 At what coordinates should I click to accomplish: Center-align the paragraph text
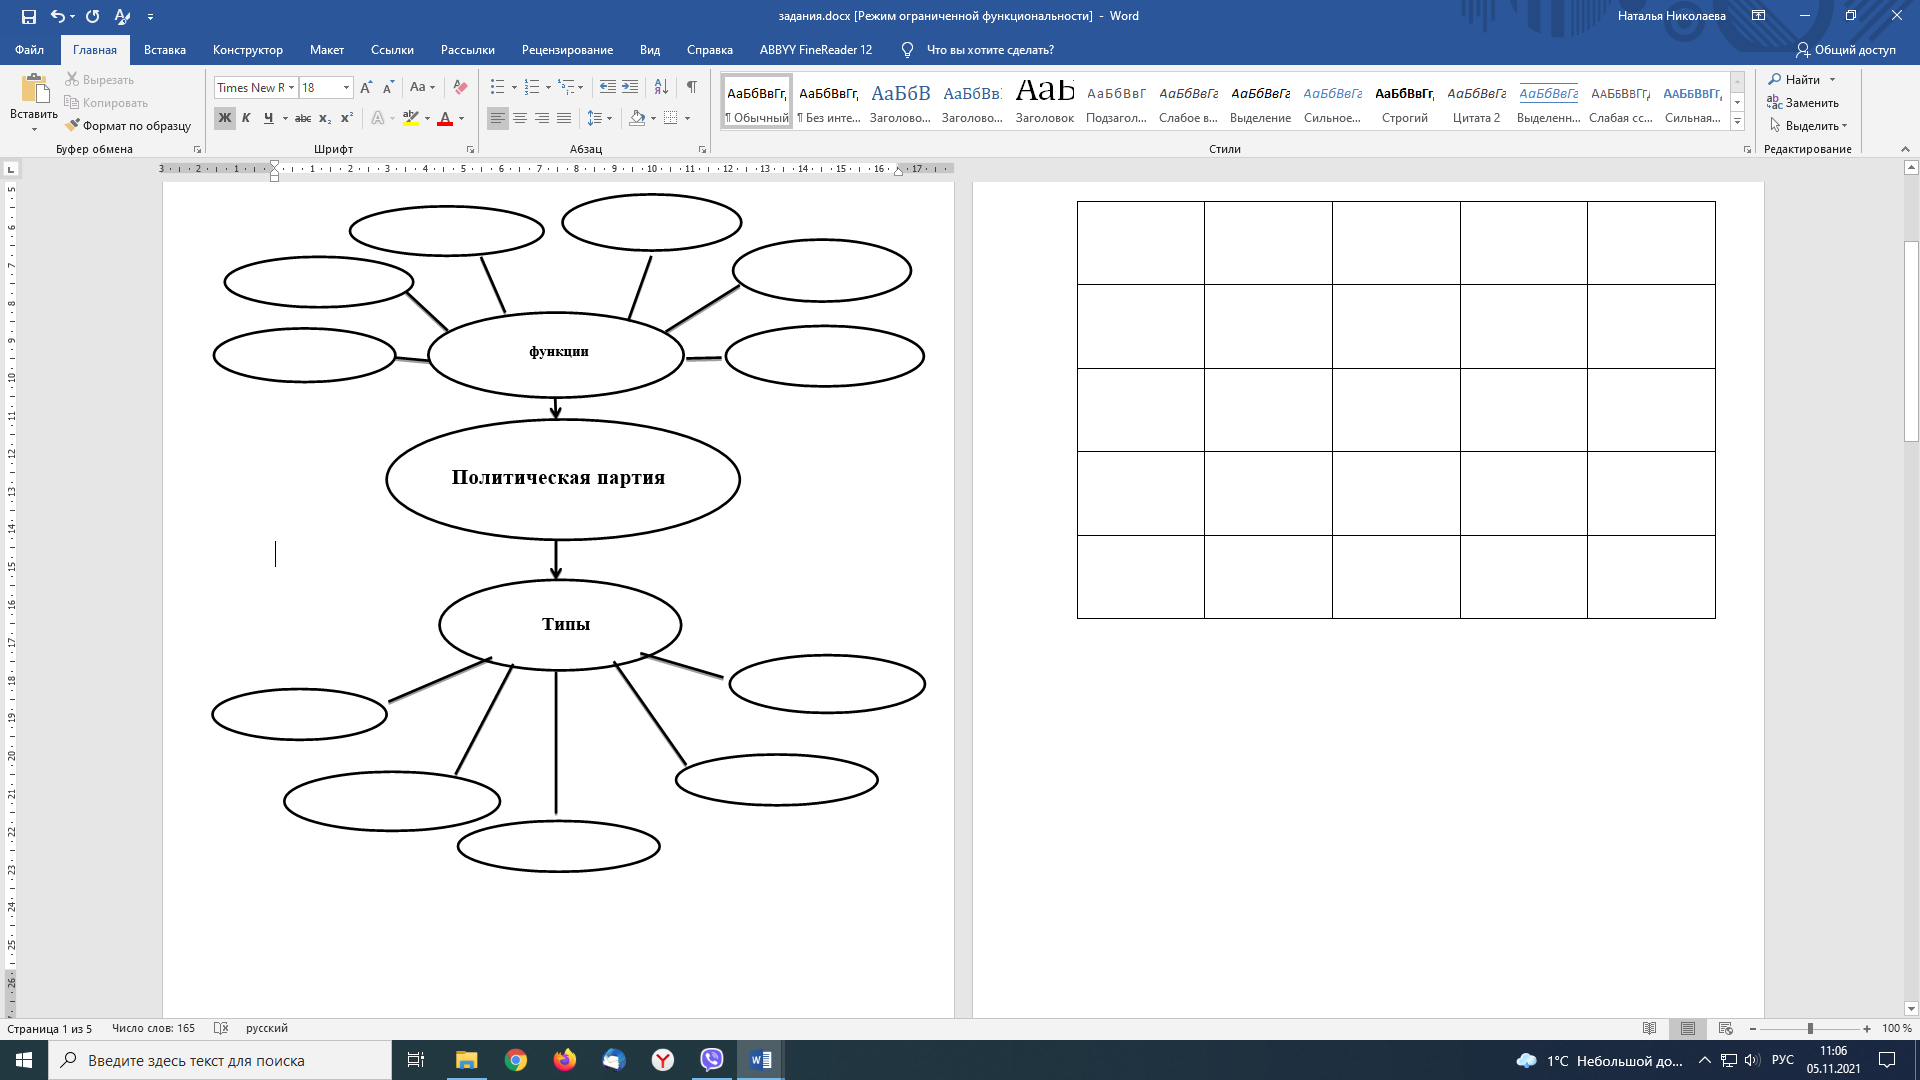(520, 118)
